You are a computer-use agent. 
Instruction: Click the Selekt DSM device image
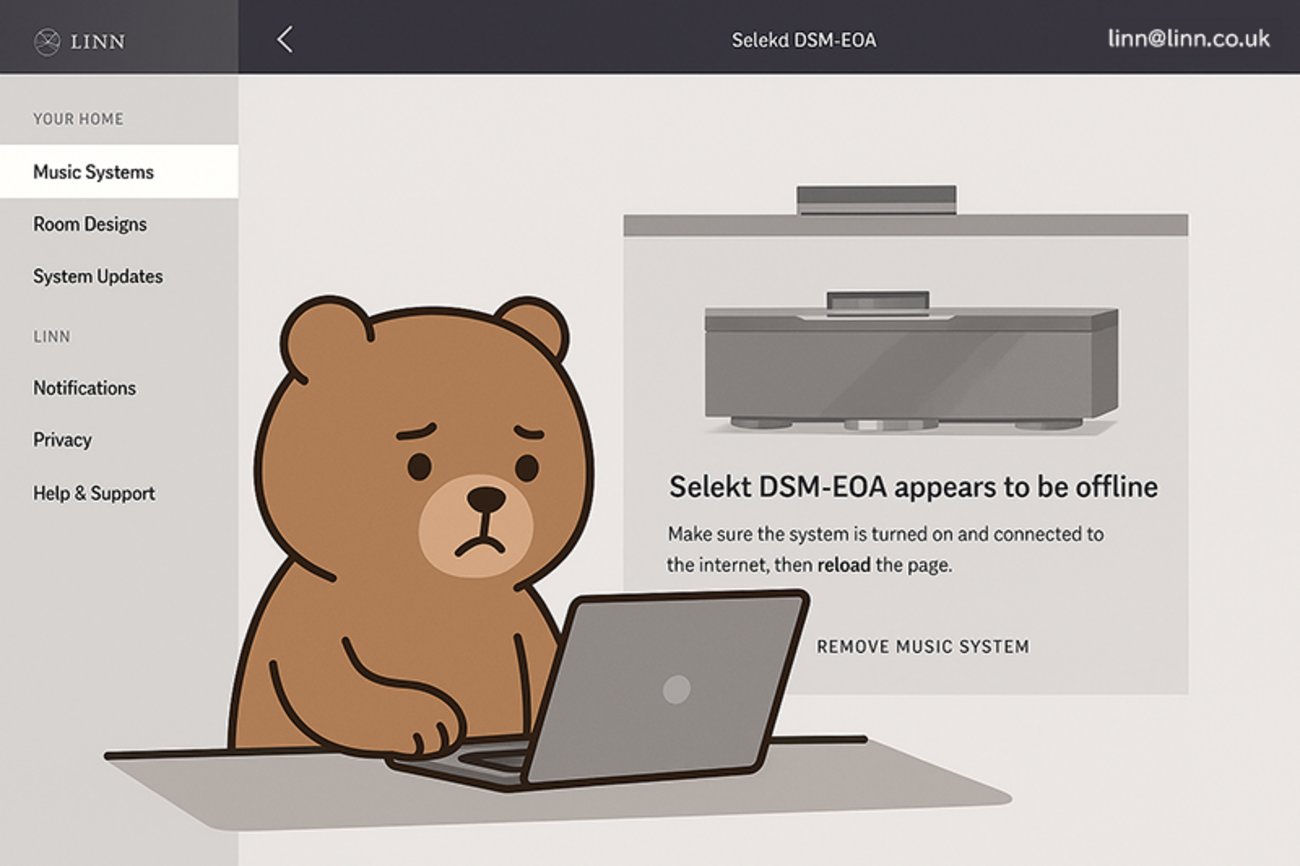(911, 362)
